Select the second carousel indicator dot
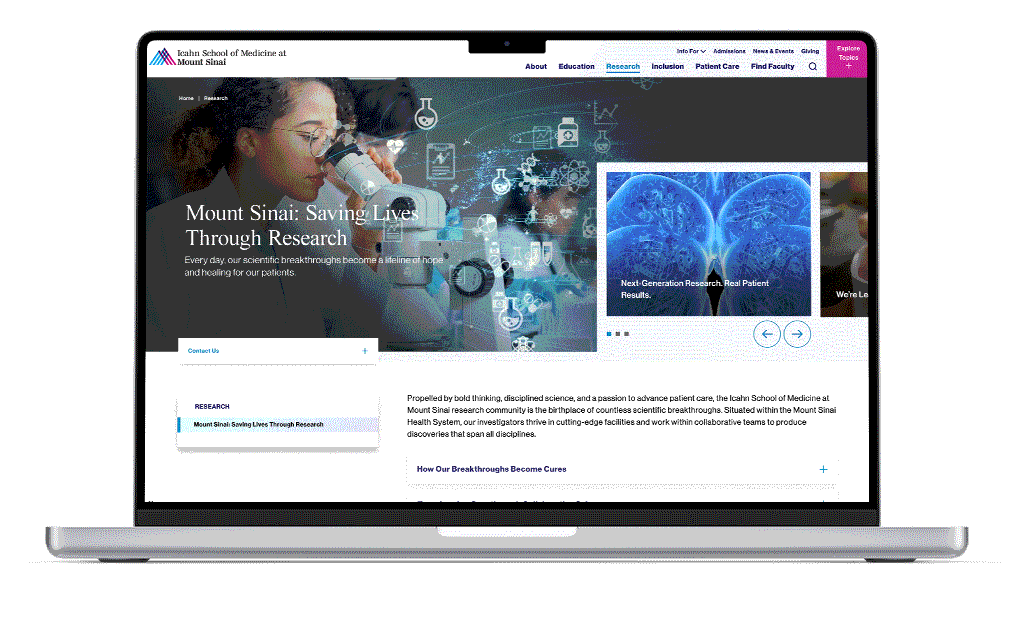This screenshot has width=1036, height=618. point(618,333)
